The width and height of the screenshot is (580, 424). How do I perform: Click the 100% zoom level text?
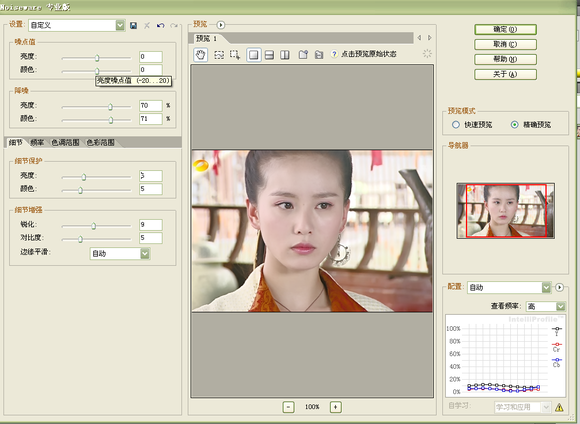tap(312, 407)
